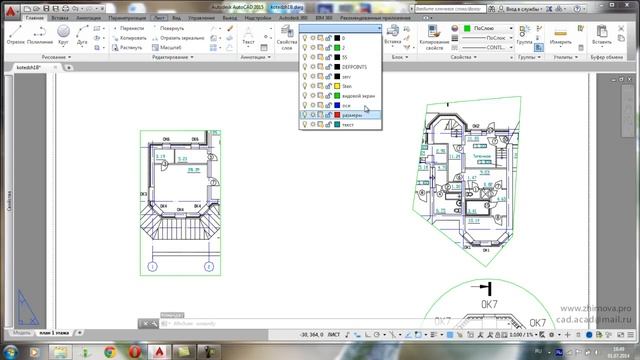
Task: Toggle freeze sun icon for layer Stan
Action: [x=313, y=86]
